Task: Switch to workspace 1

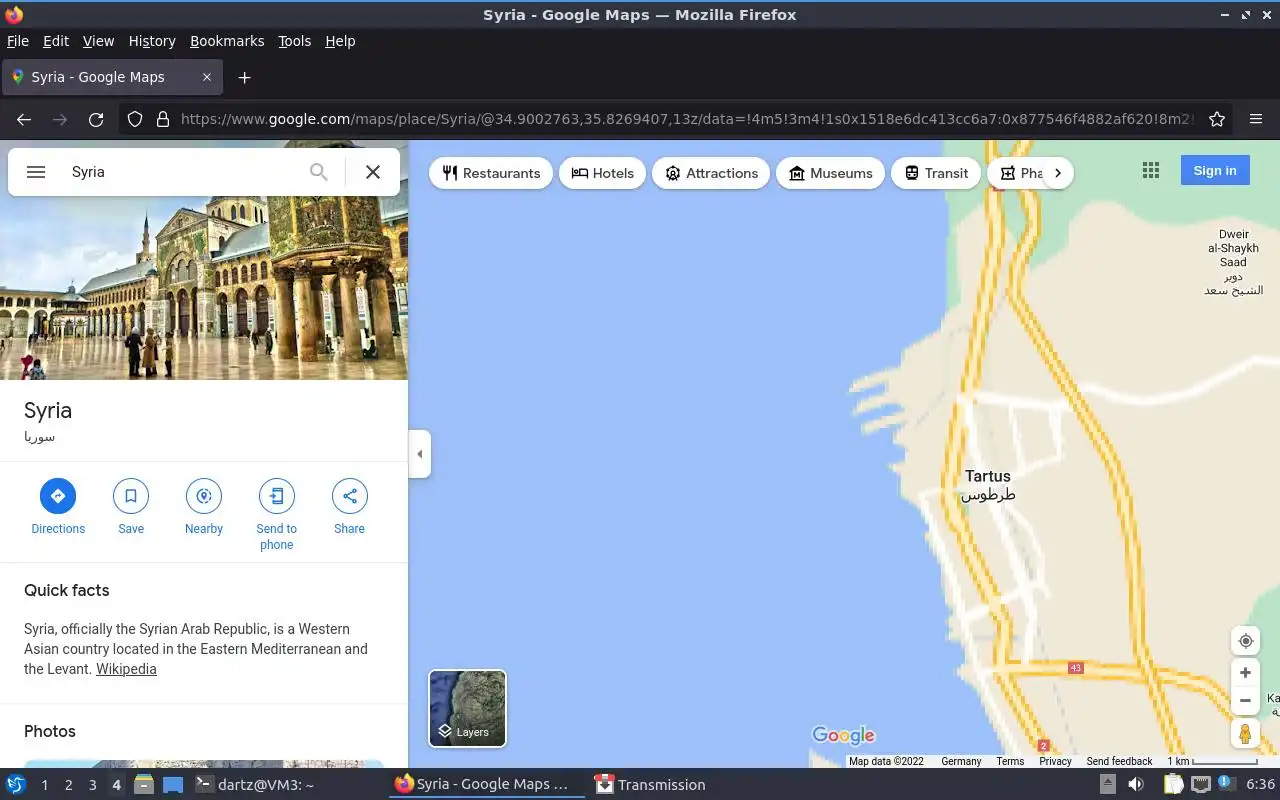Action: pos(44,785)
